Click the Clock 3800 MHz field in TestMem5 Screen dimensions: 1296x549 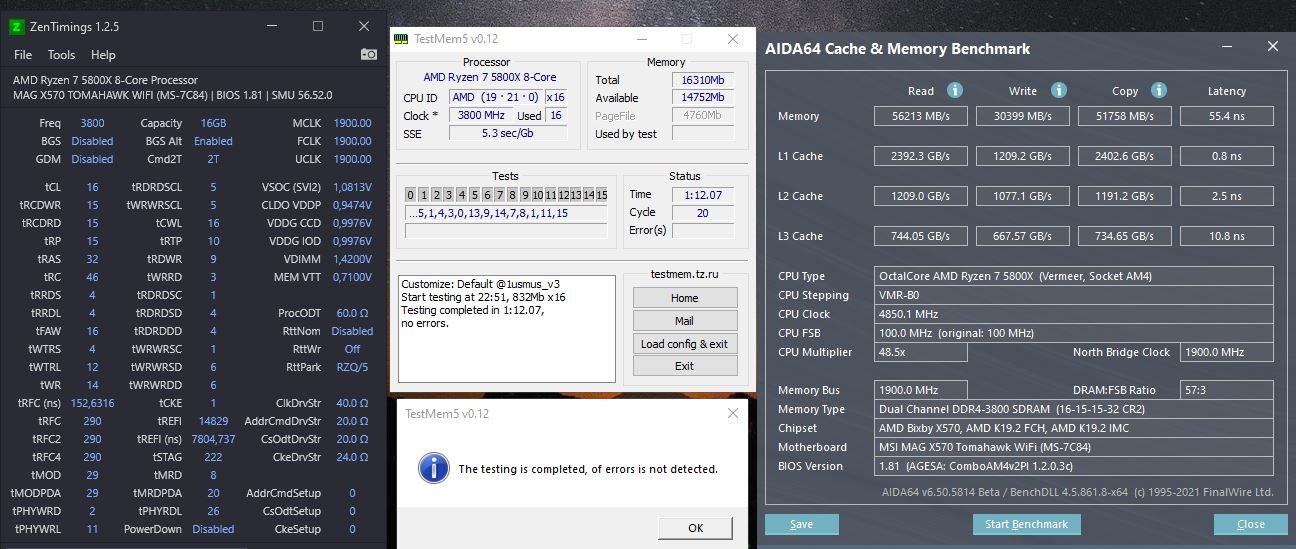pos(479,115)
